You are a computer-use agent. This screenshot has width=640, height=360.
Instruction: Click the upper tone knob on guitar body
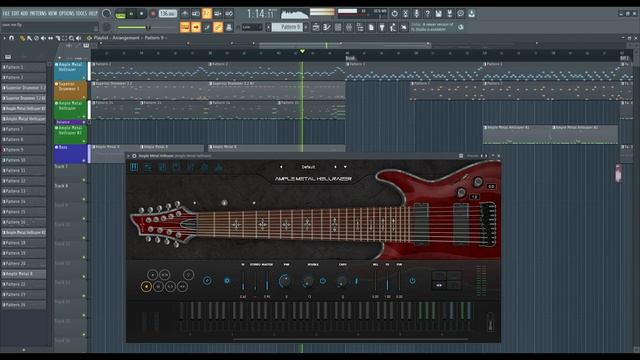[478, 181]
